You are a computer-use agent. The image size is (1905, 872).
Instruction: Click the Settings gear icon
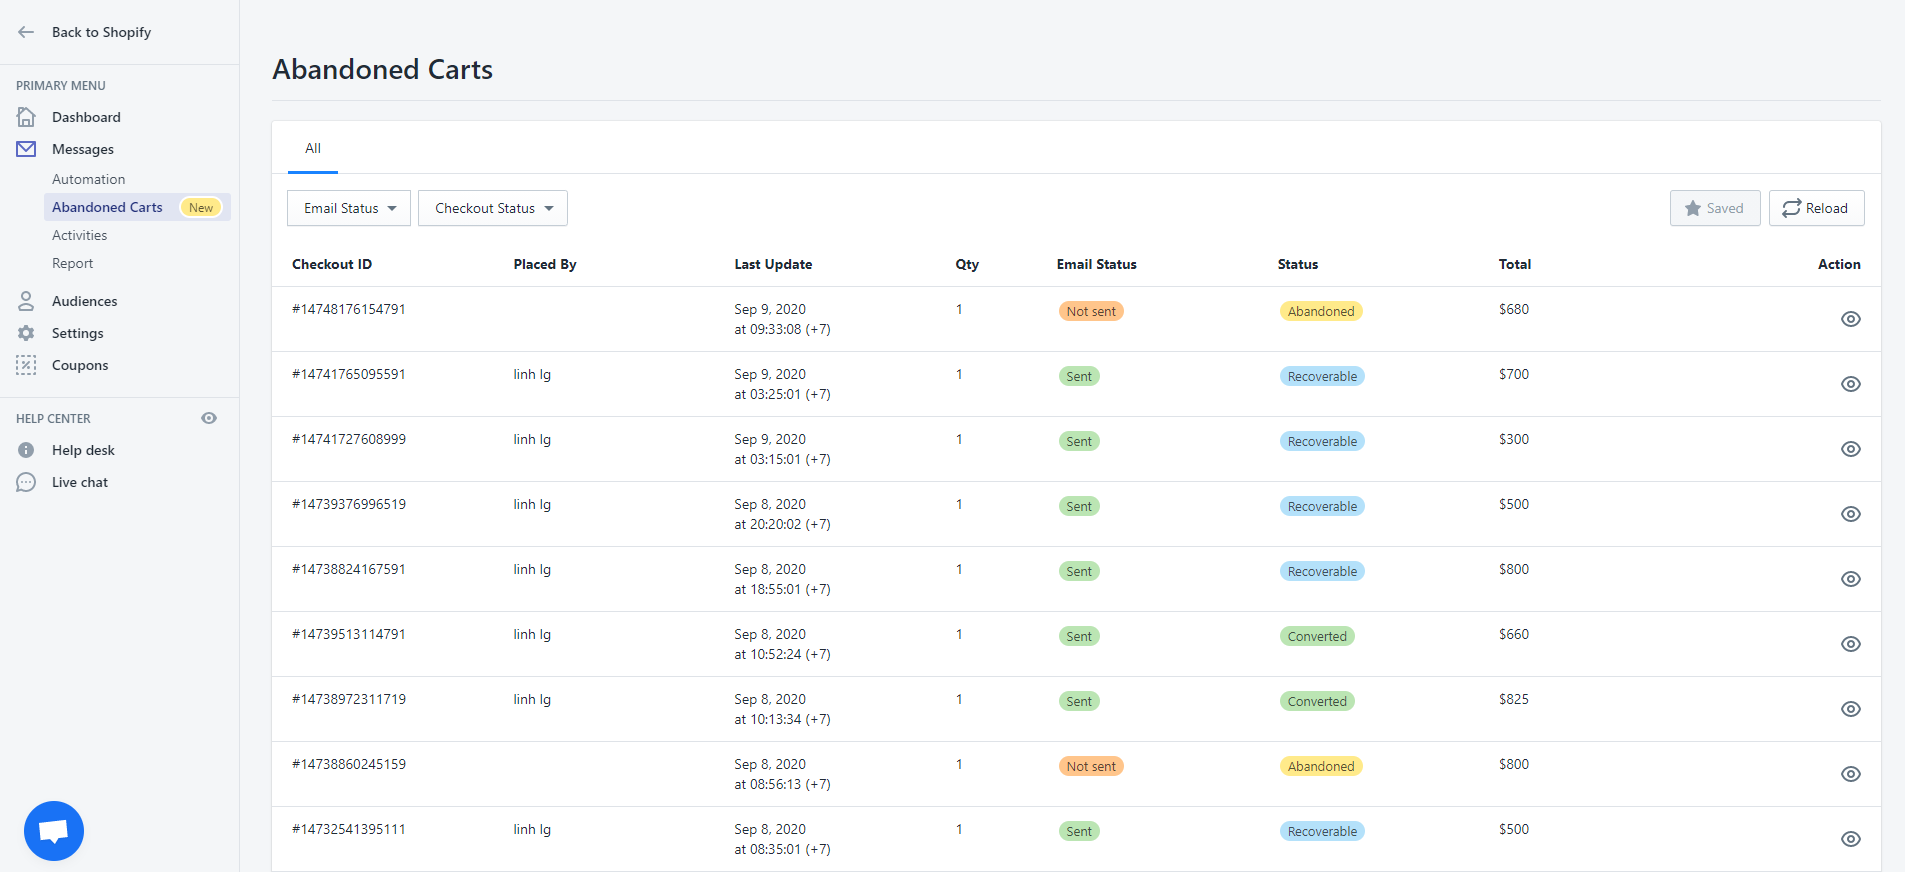tap(26, 333)
